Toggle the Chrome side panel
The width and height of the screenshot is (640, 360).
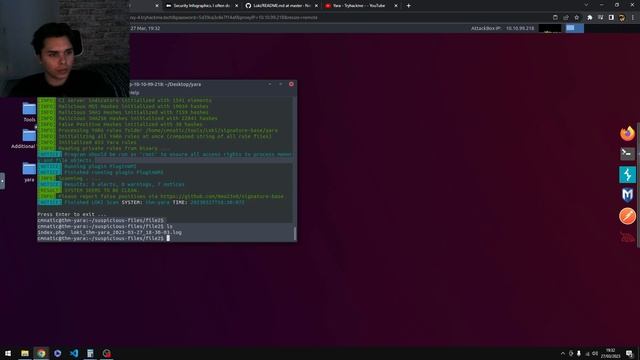(611, 18)
